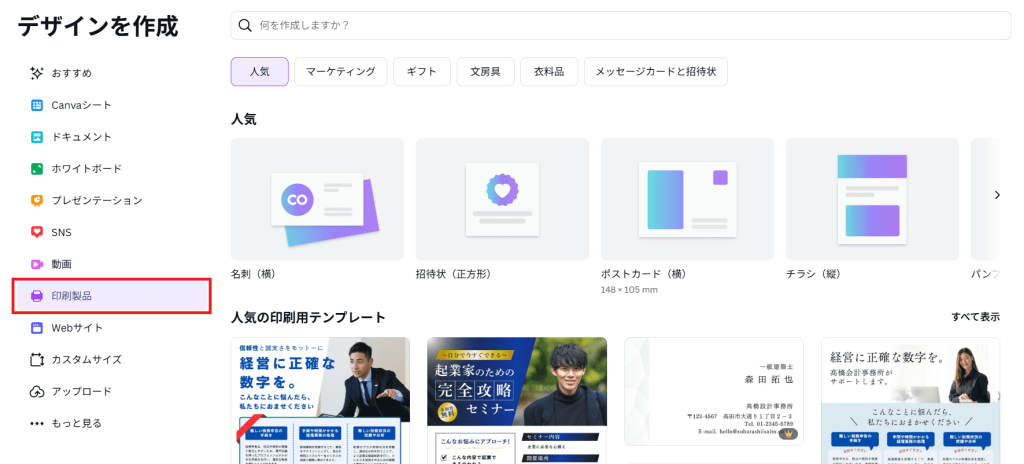The width and height of the screenshot is (1024, 464).
Task: Select 印刷製品 in the sidebar
Action: (112, 296)
